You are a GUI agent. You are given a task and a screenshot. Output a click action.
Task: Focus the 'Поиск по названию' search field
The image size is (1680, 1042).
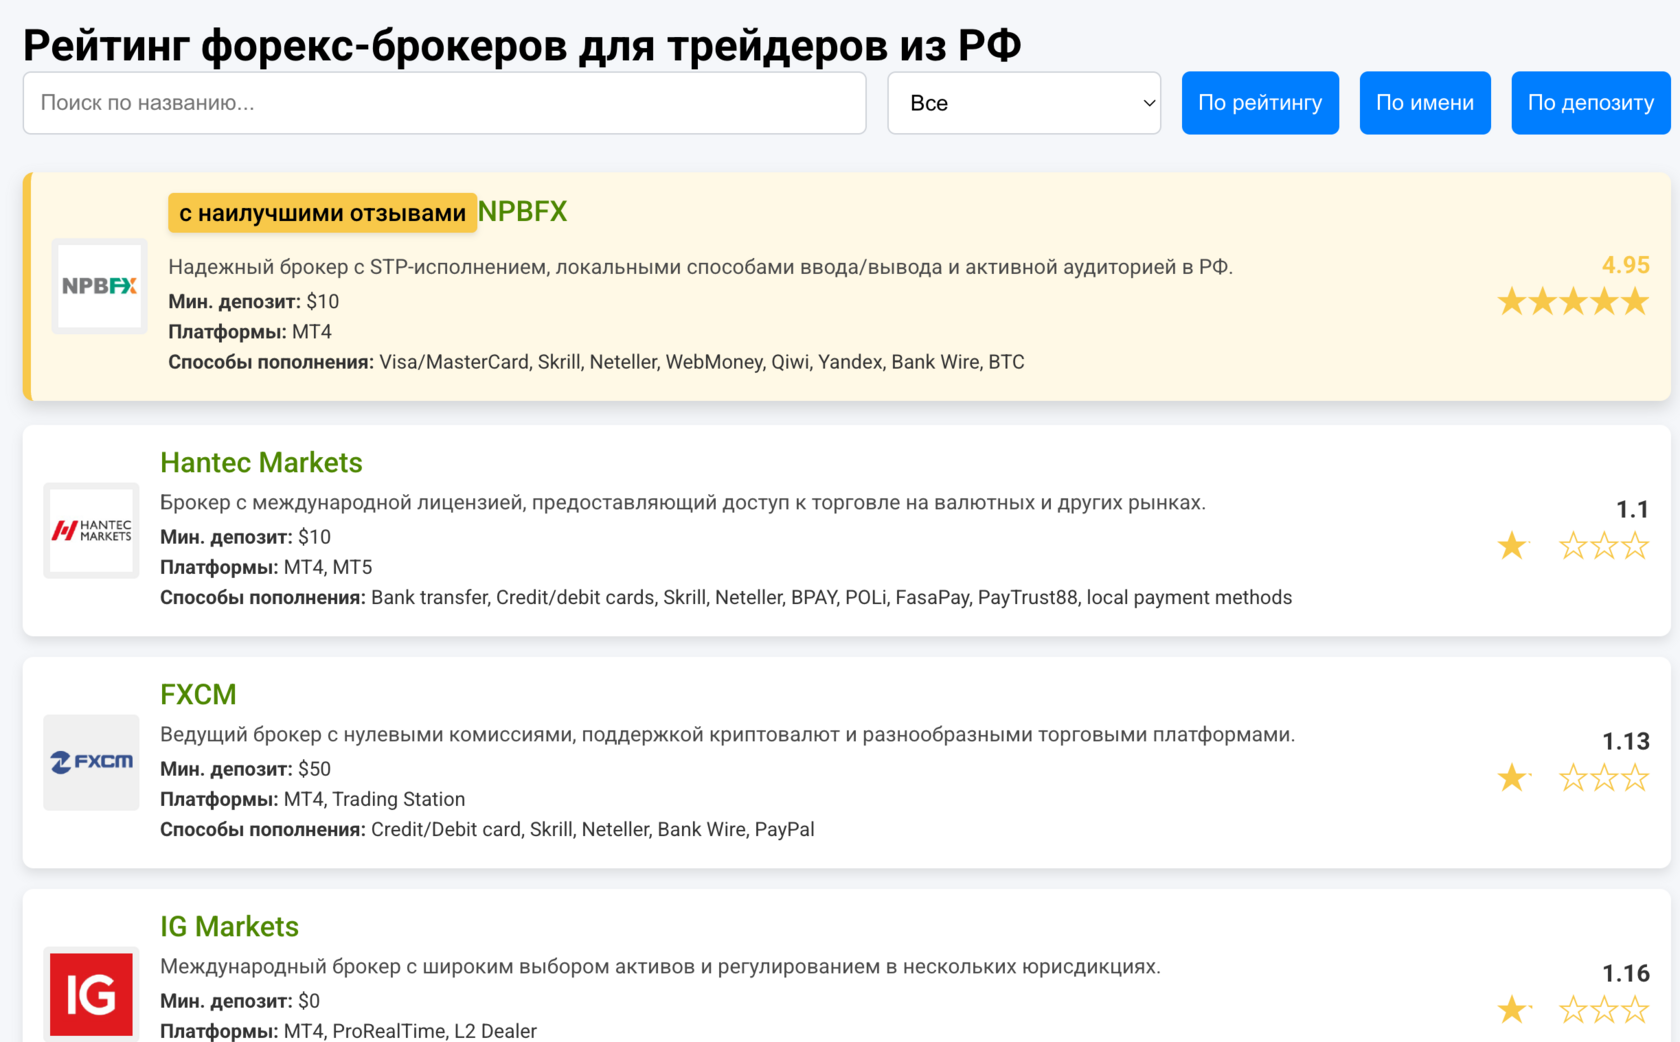tap(445, 103)
